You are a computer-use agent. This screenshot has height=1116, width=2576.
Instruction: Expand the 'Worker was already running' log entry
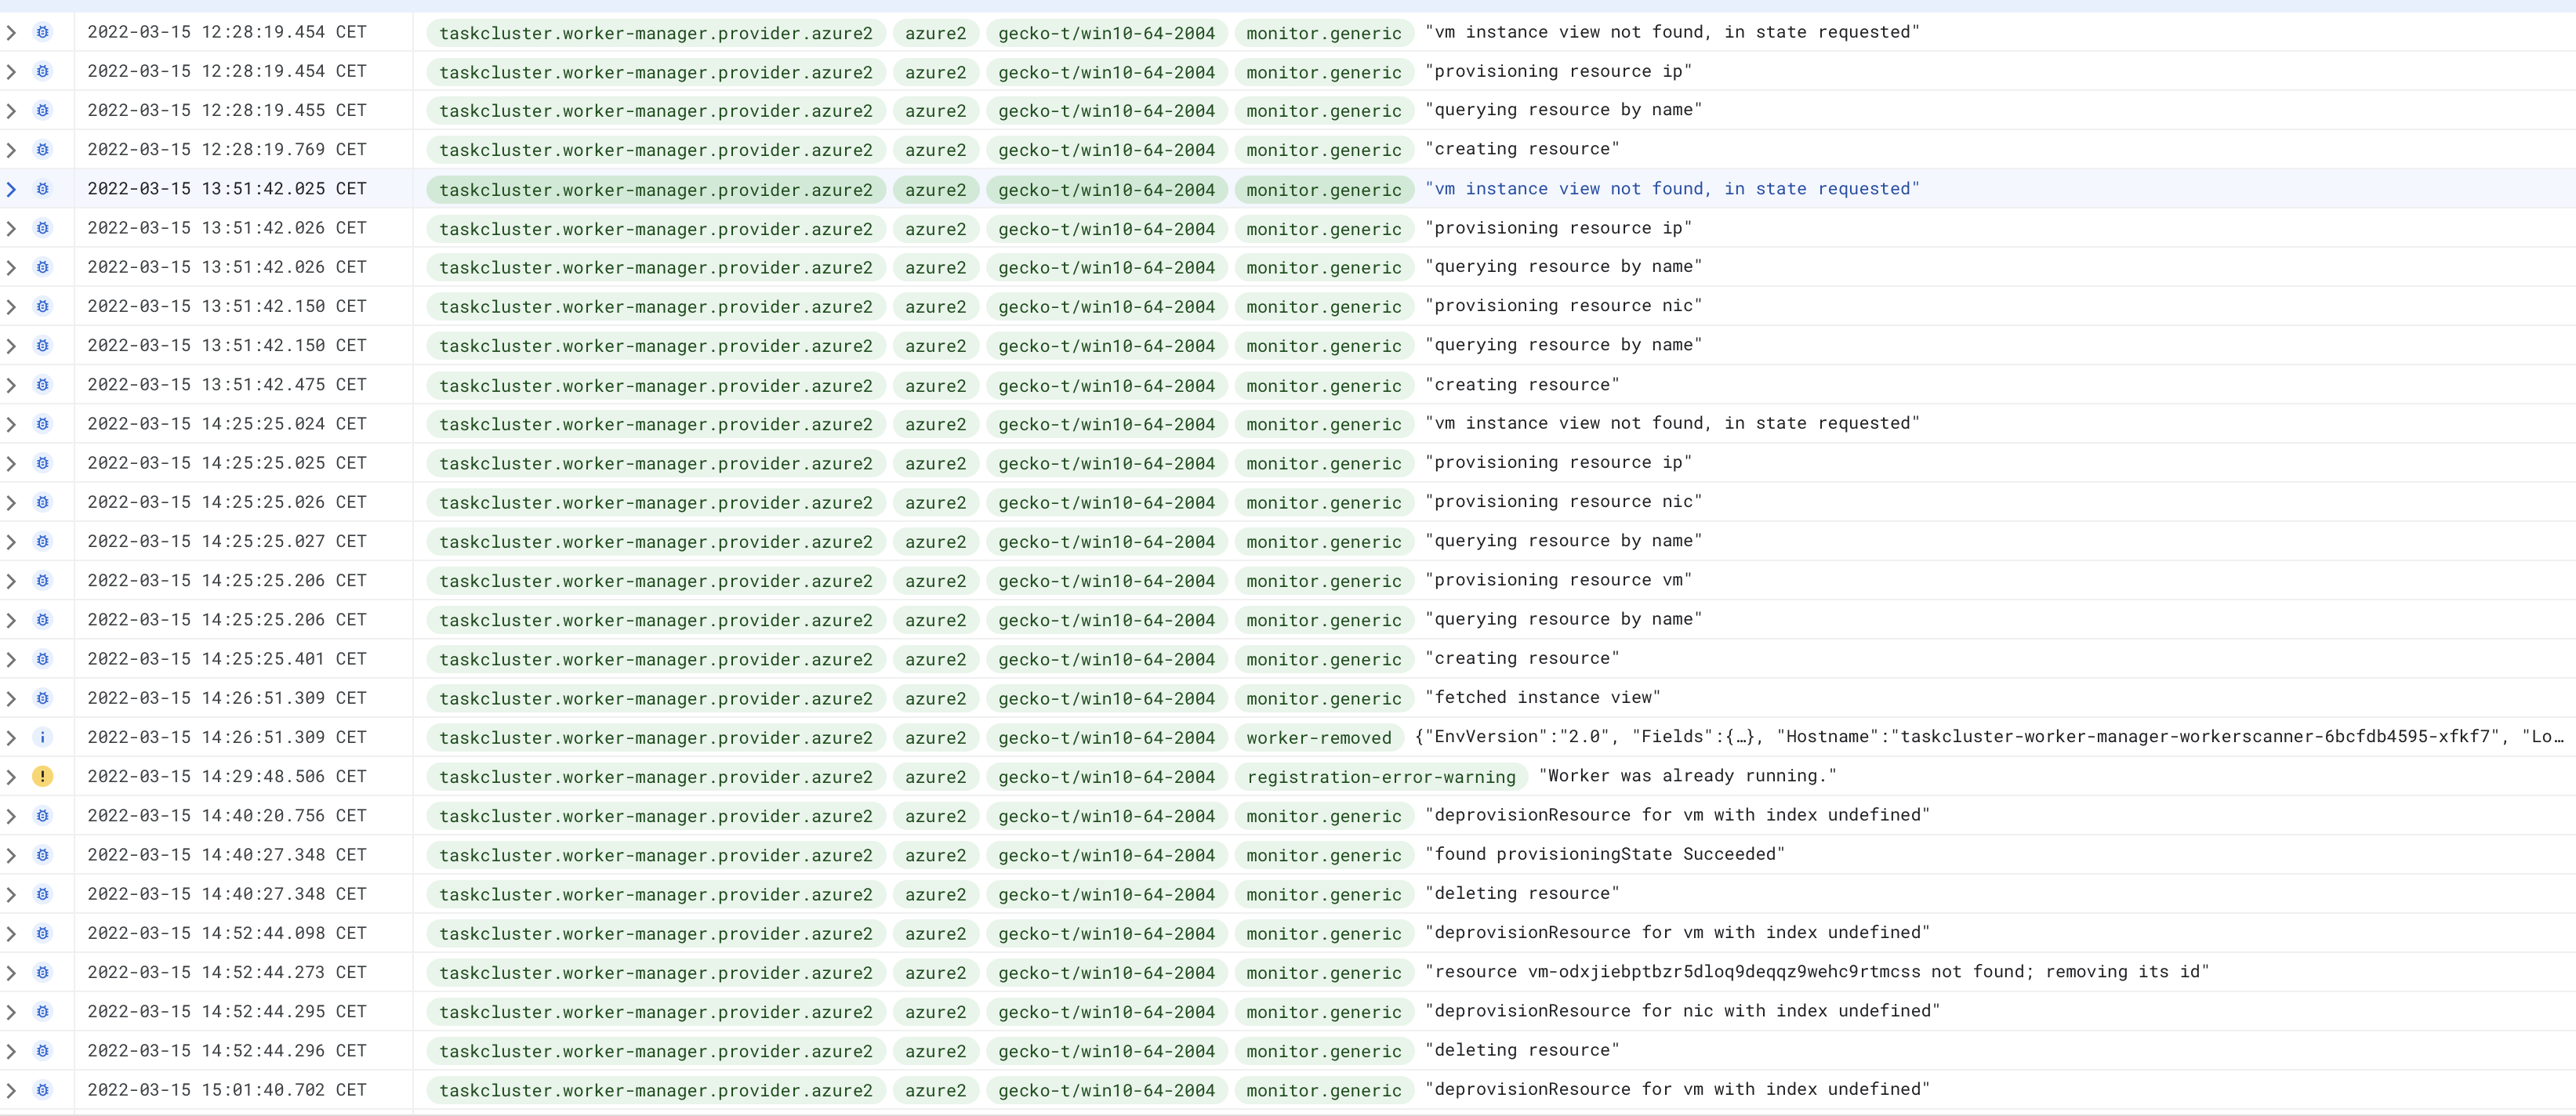pos(12,776)
